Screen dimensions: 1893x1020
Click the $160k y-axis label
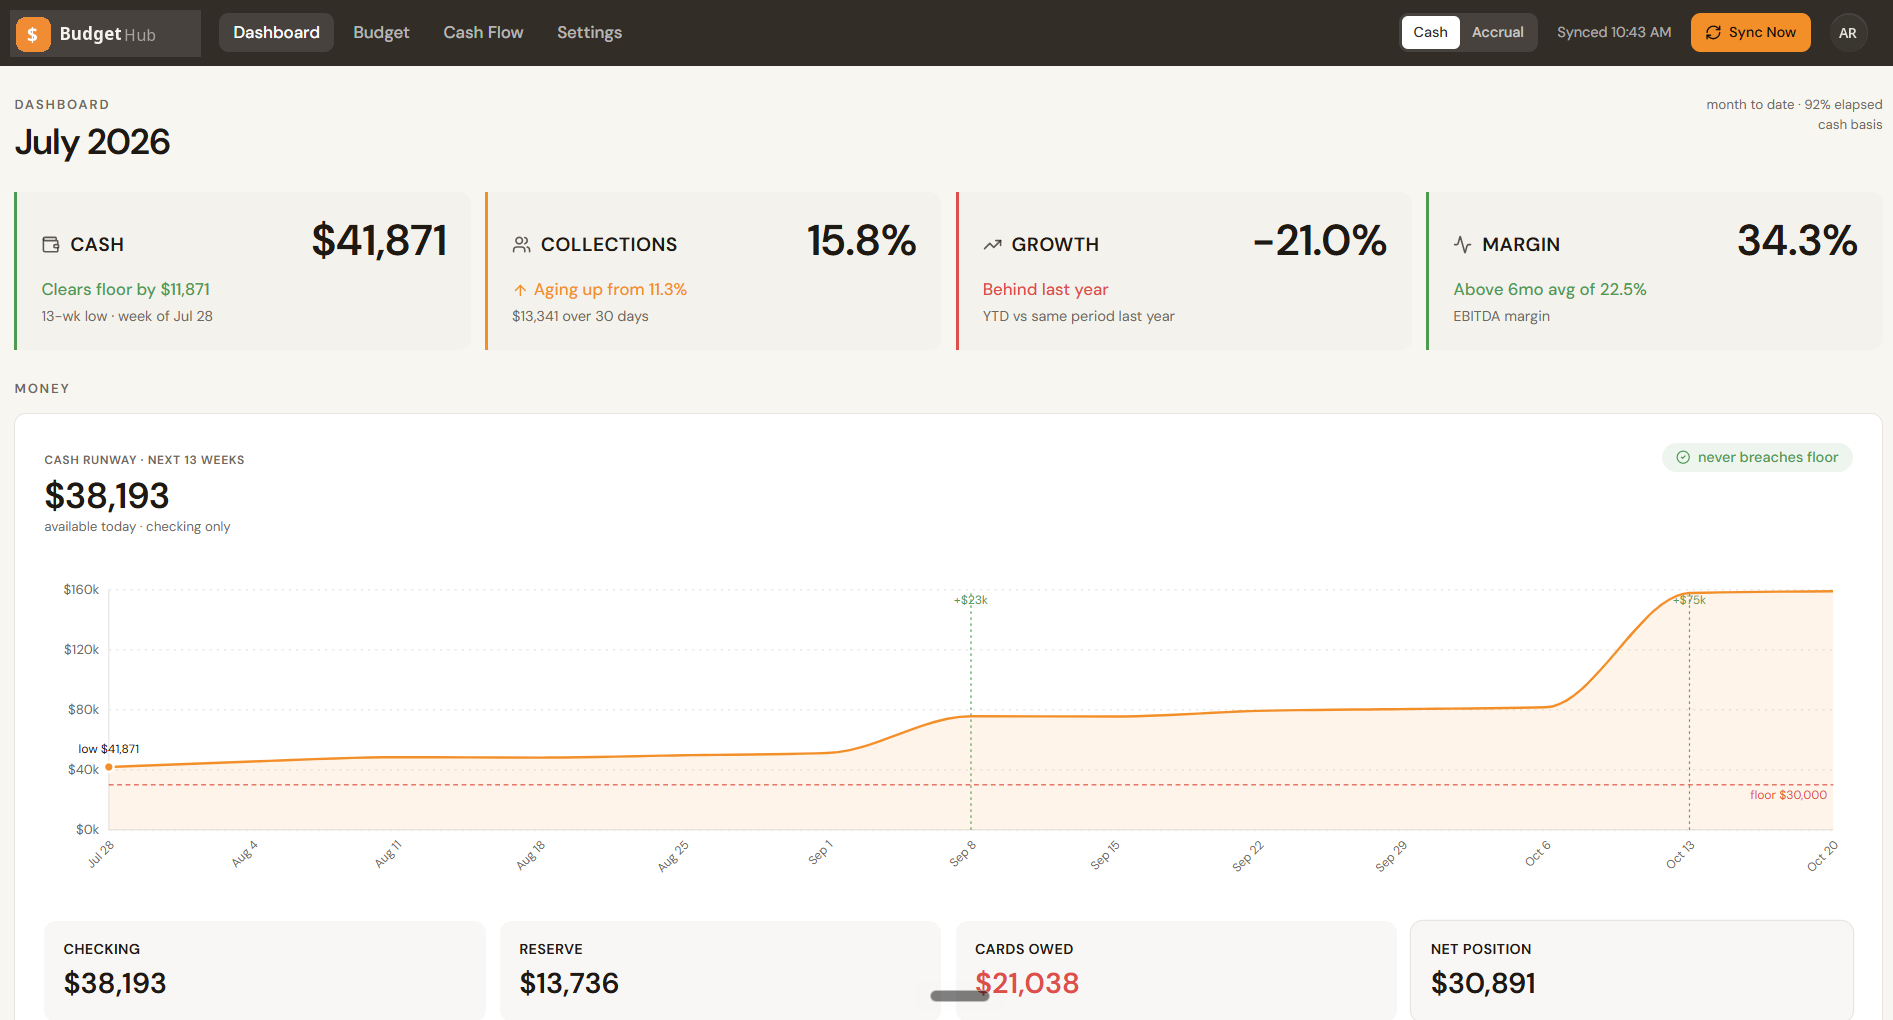(x=81, y=590)
